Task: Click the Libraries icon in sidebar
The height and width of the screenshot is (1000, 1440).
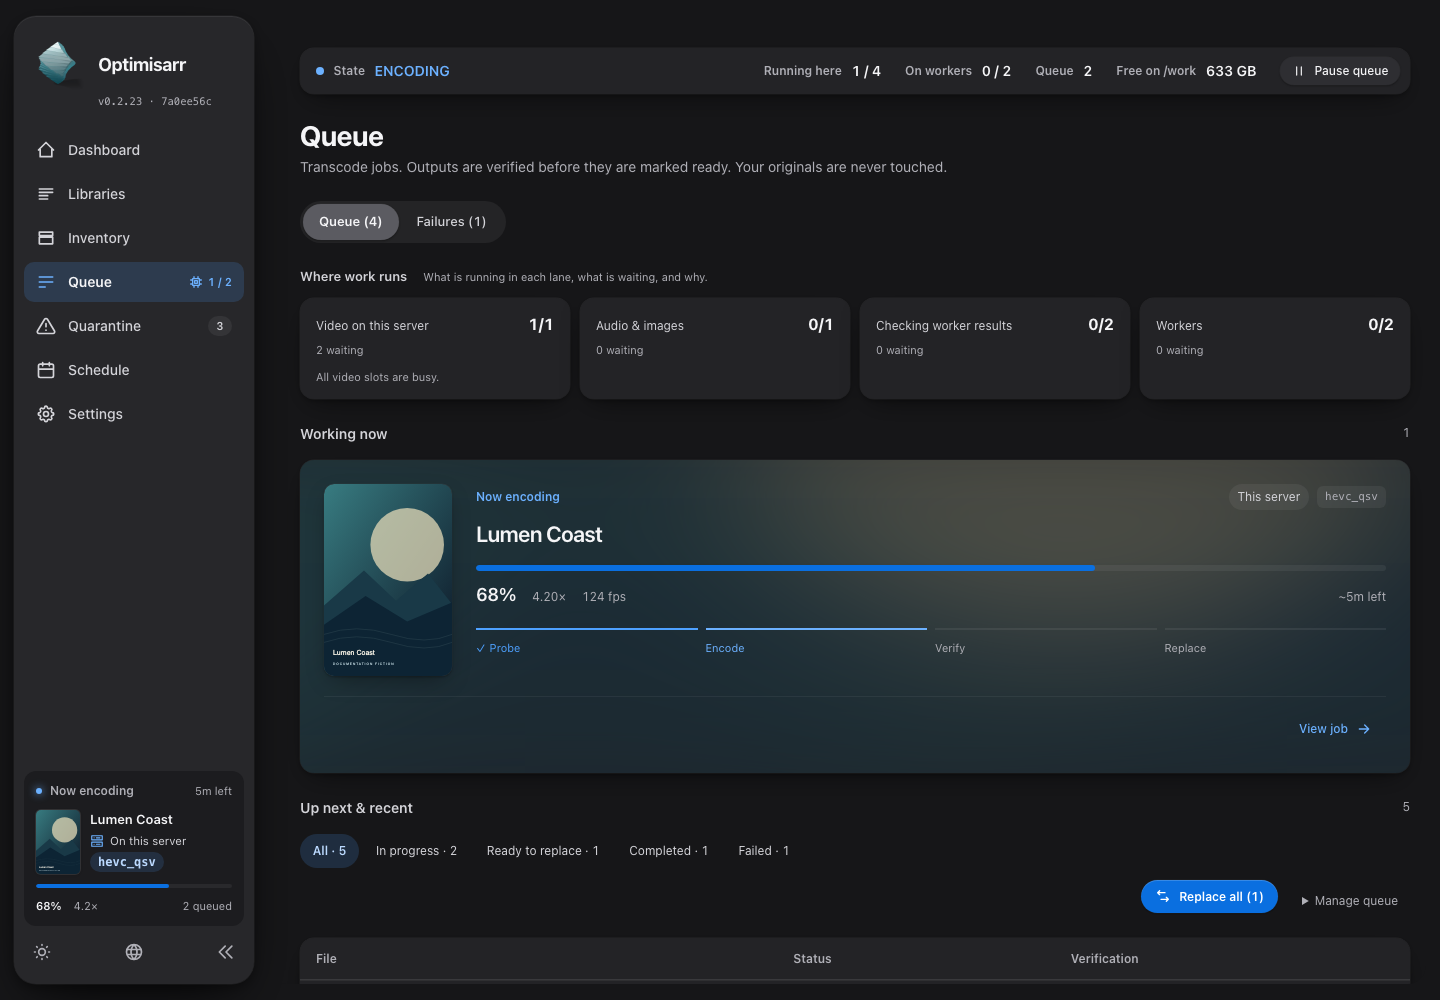Action: [46, 194]
